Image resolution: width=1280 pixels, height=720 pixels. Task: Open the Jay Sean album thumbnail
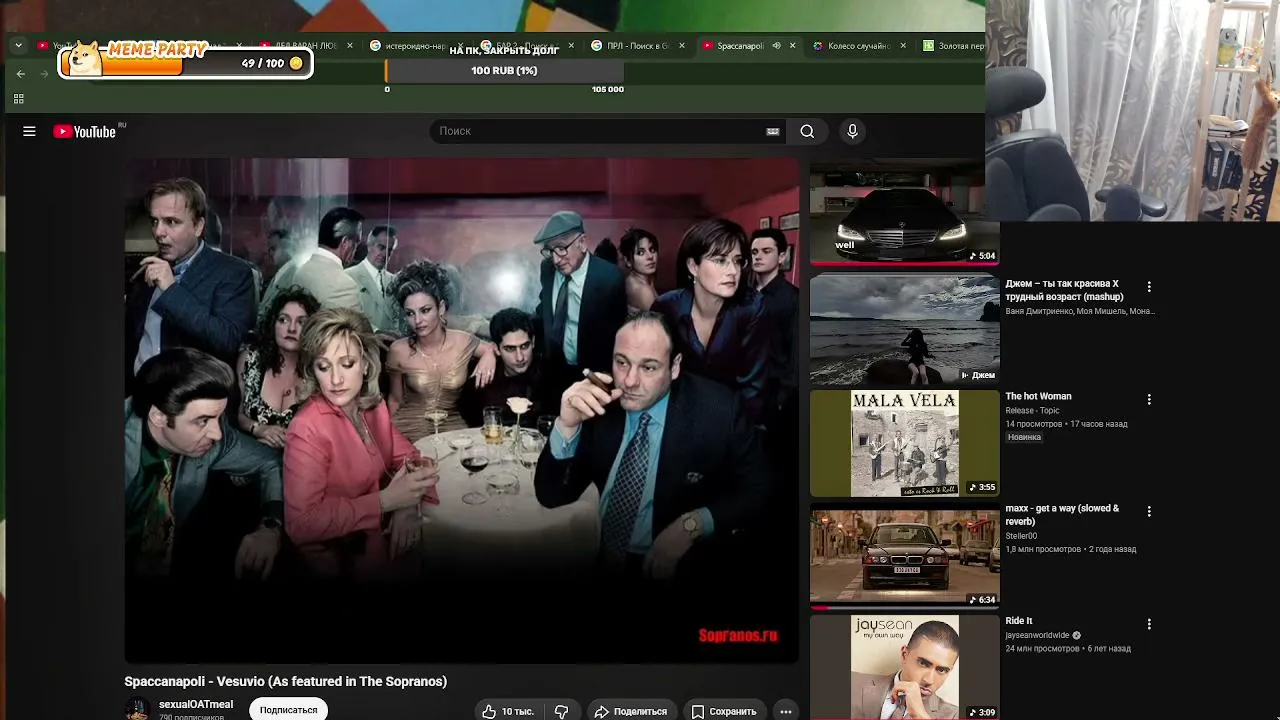(904, 667)
